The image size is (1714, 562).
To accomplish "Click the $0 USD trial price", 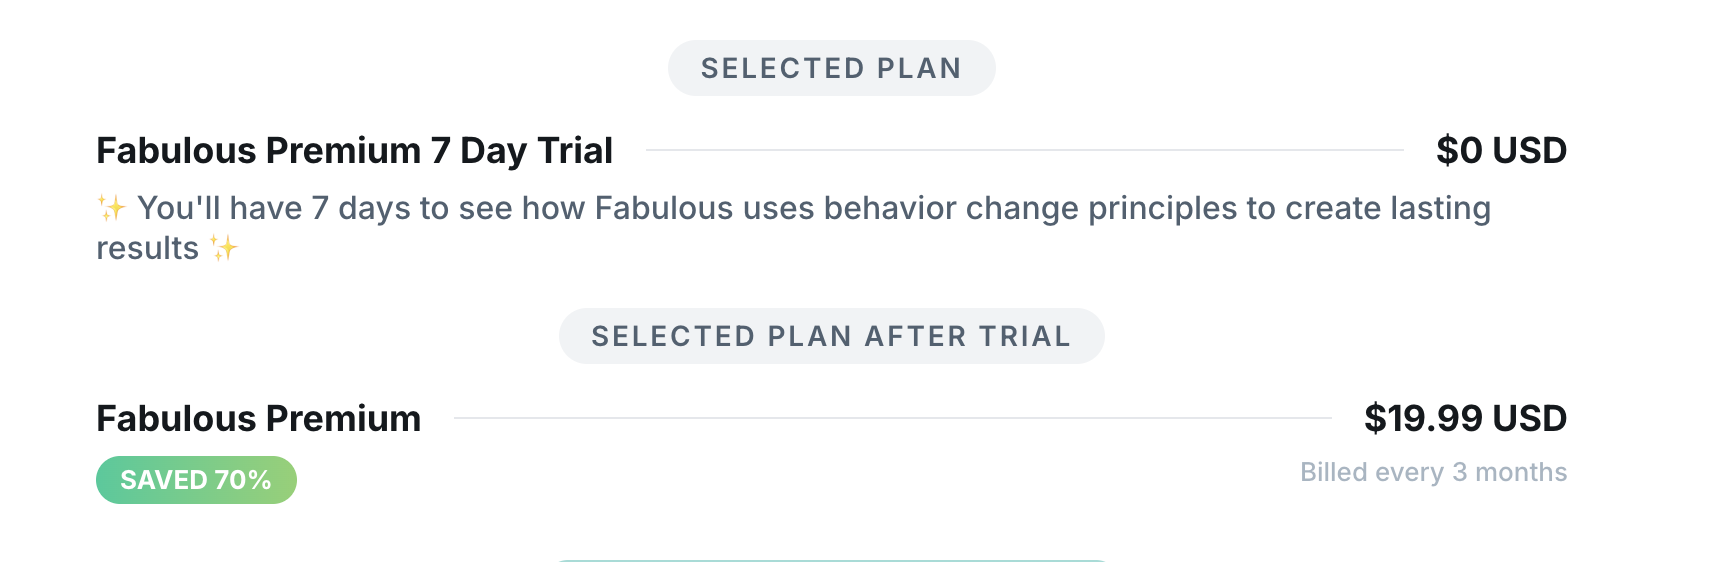I will (x=1501, y=151).
